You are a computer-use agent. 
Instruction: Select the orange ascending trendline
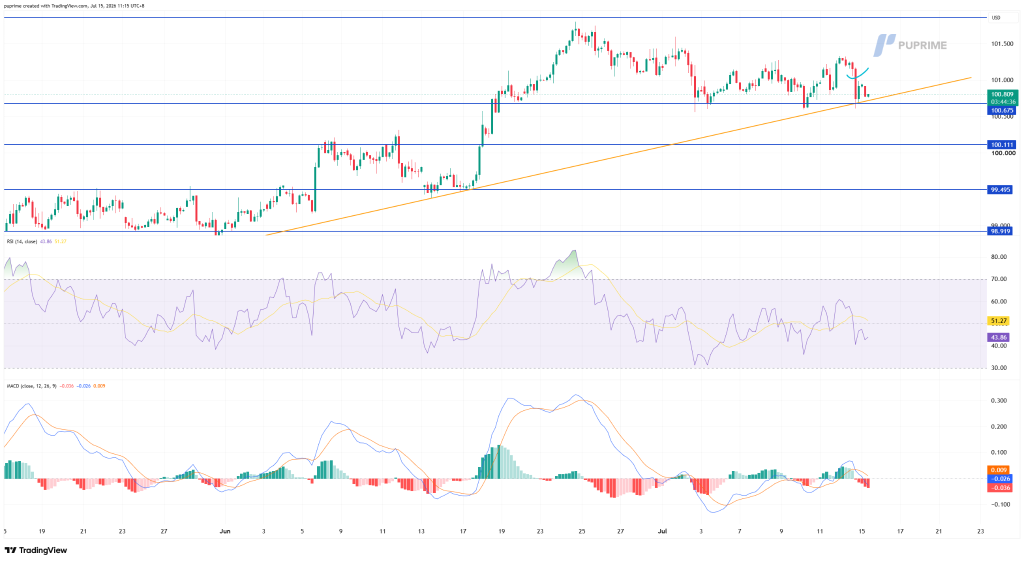pyautogui.click(x=620, y=155)
